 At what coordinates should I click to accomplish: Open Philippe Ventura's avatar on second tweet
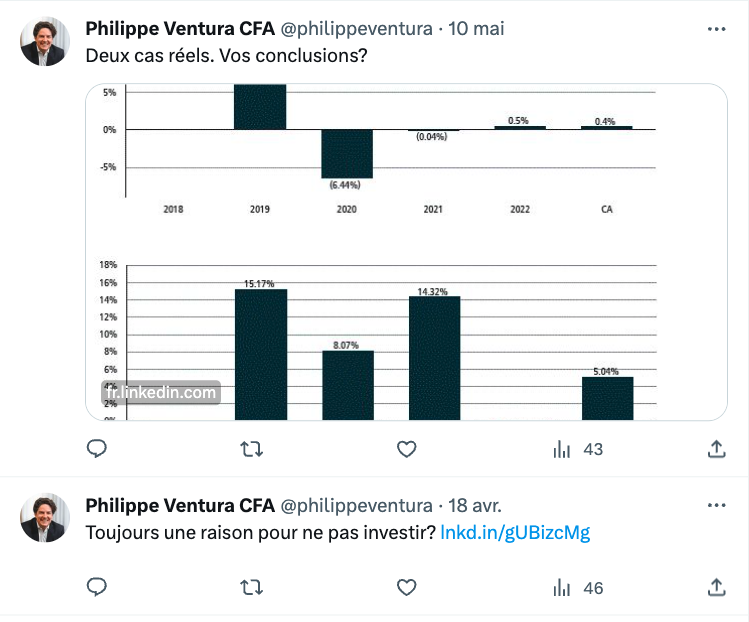[x=45, y=517]
